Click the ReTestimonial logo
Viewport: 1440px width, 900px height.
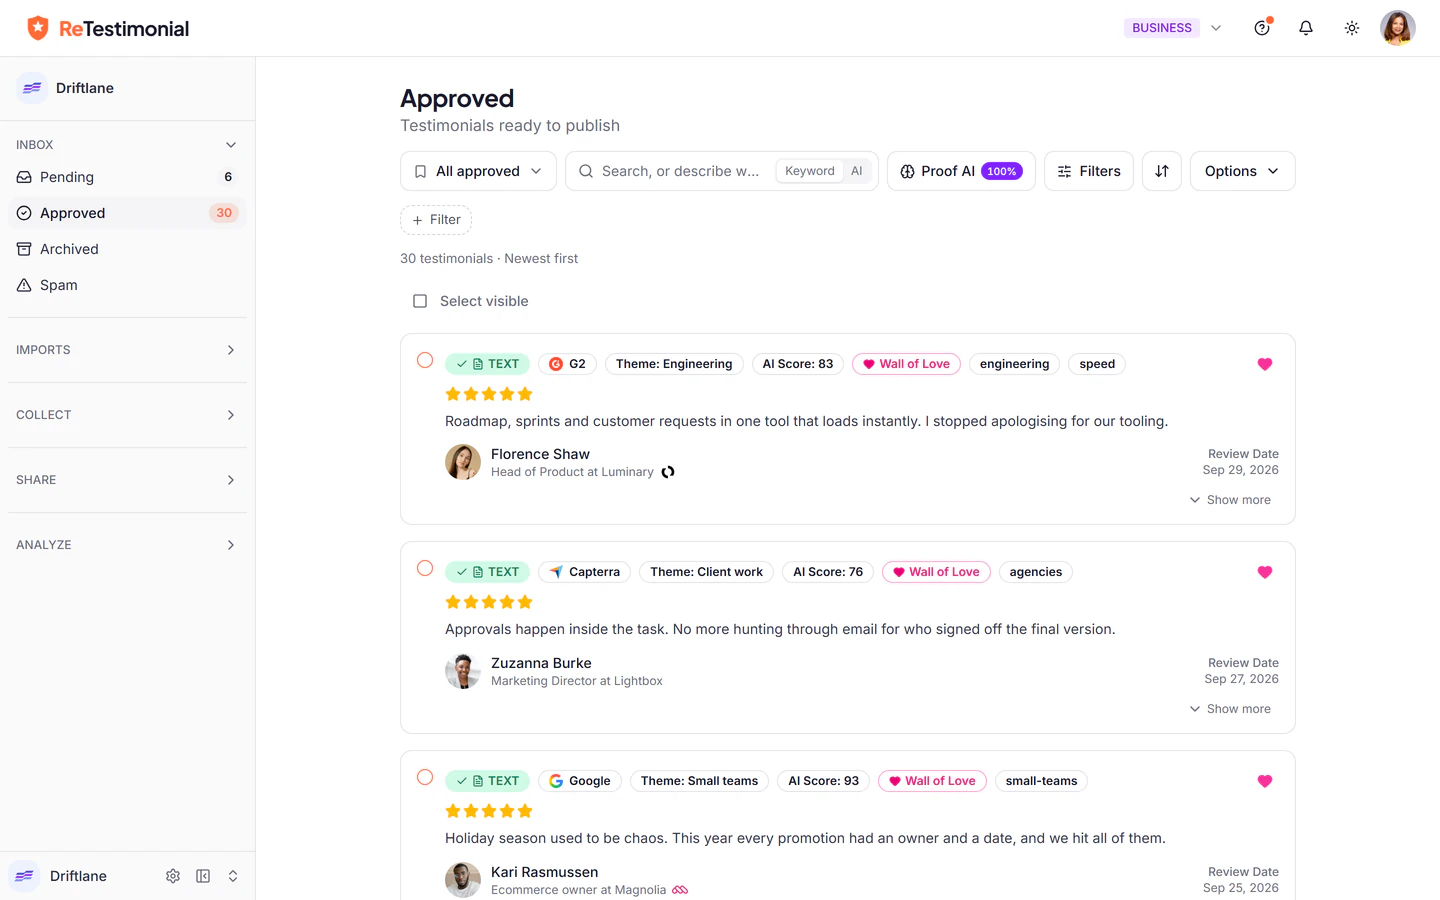[108, 28]
